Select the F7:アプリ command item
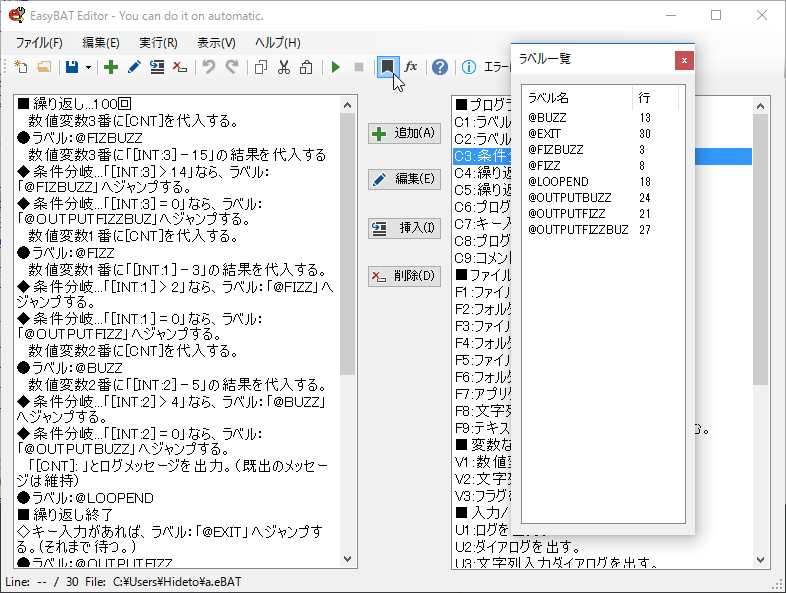This screenshot has height=593, width=786. [x=482, y=394]
